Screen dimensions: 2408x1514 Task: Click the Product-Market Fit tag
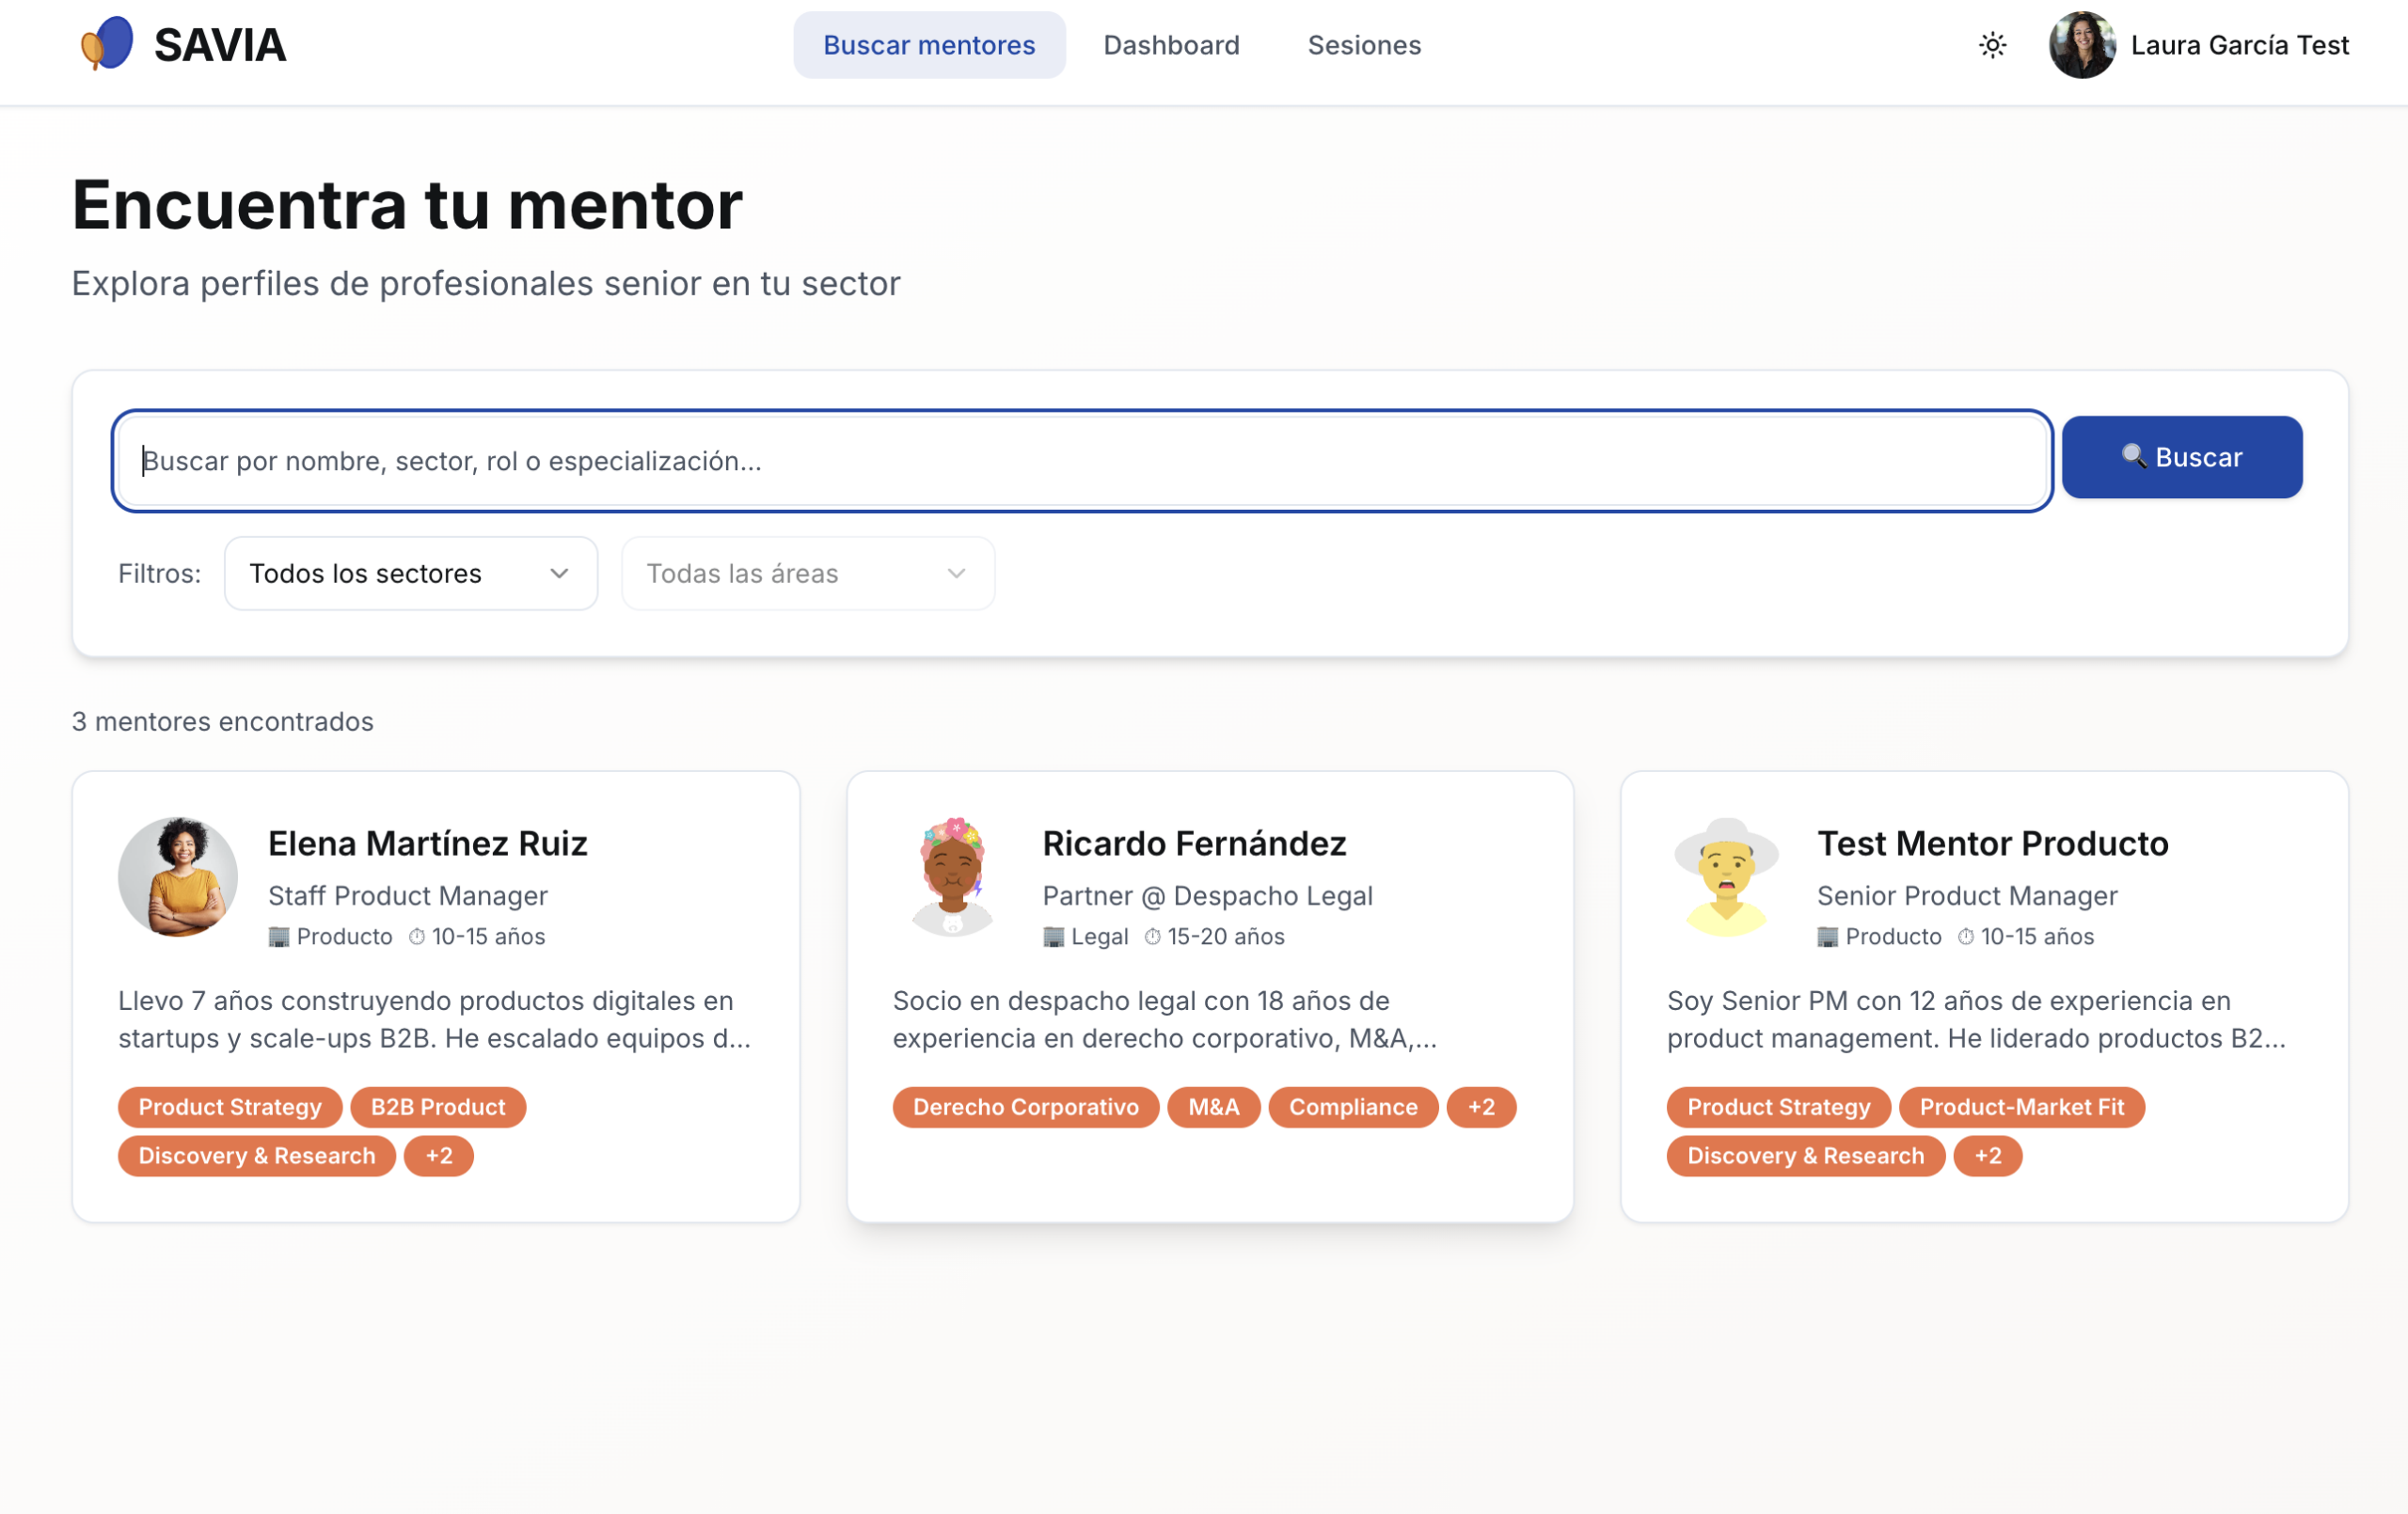point(2021,1107)
